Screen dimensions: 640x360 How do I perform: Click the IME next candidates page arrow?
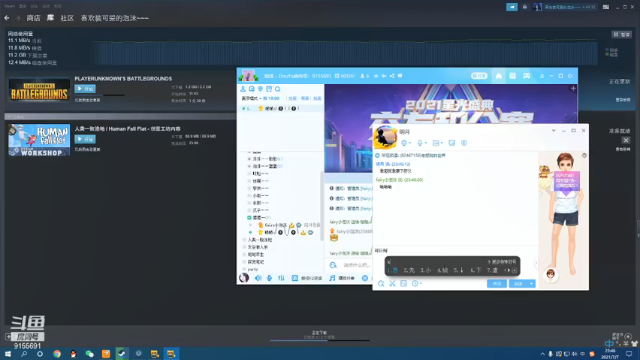click(509, 270)
